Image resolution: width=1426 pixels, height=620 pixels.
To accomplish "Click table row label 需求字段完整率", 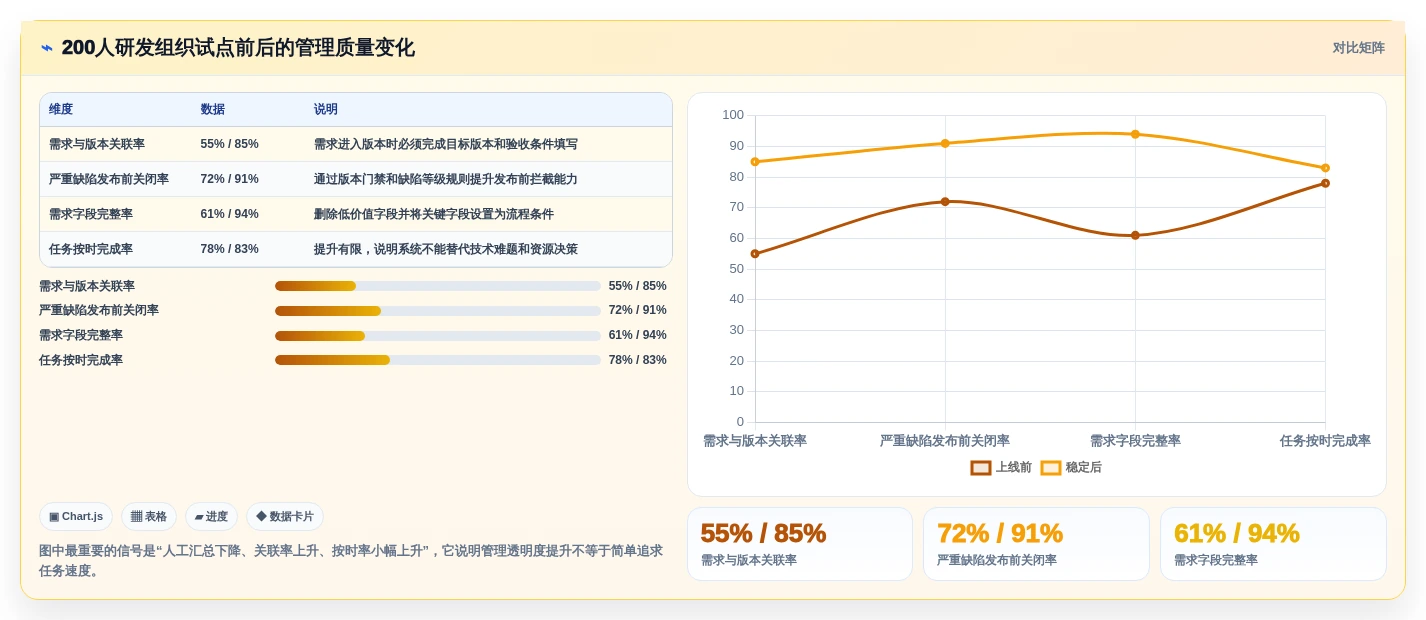I will tap(90, 214).
